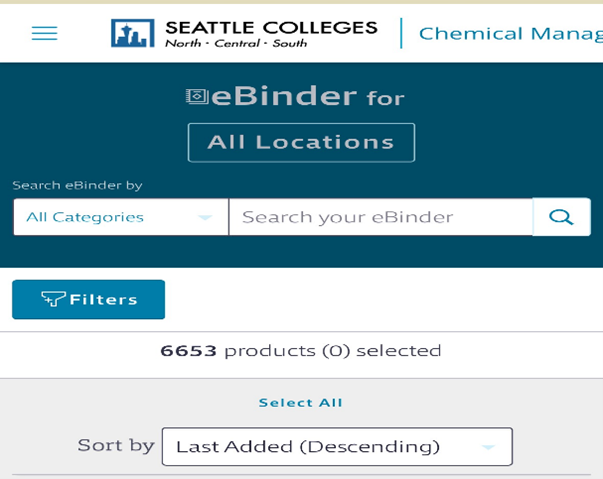Focus the Search your eBinder field
This screenshot has width=603, height=479.
(380, 217)
